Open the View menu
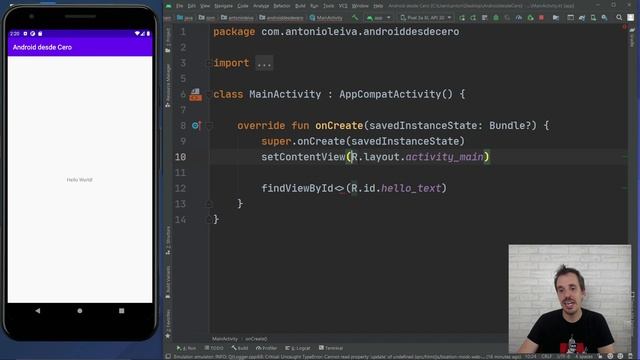 pyautogui.click(x=205, y=6)
